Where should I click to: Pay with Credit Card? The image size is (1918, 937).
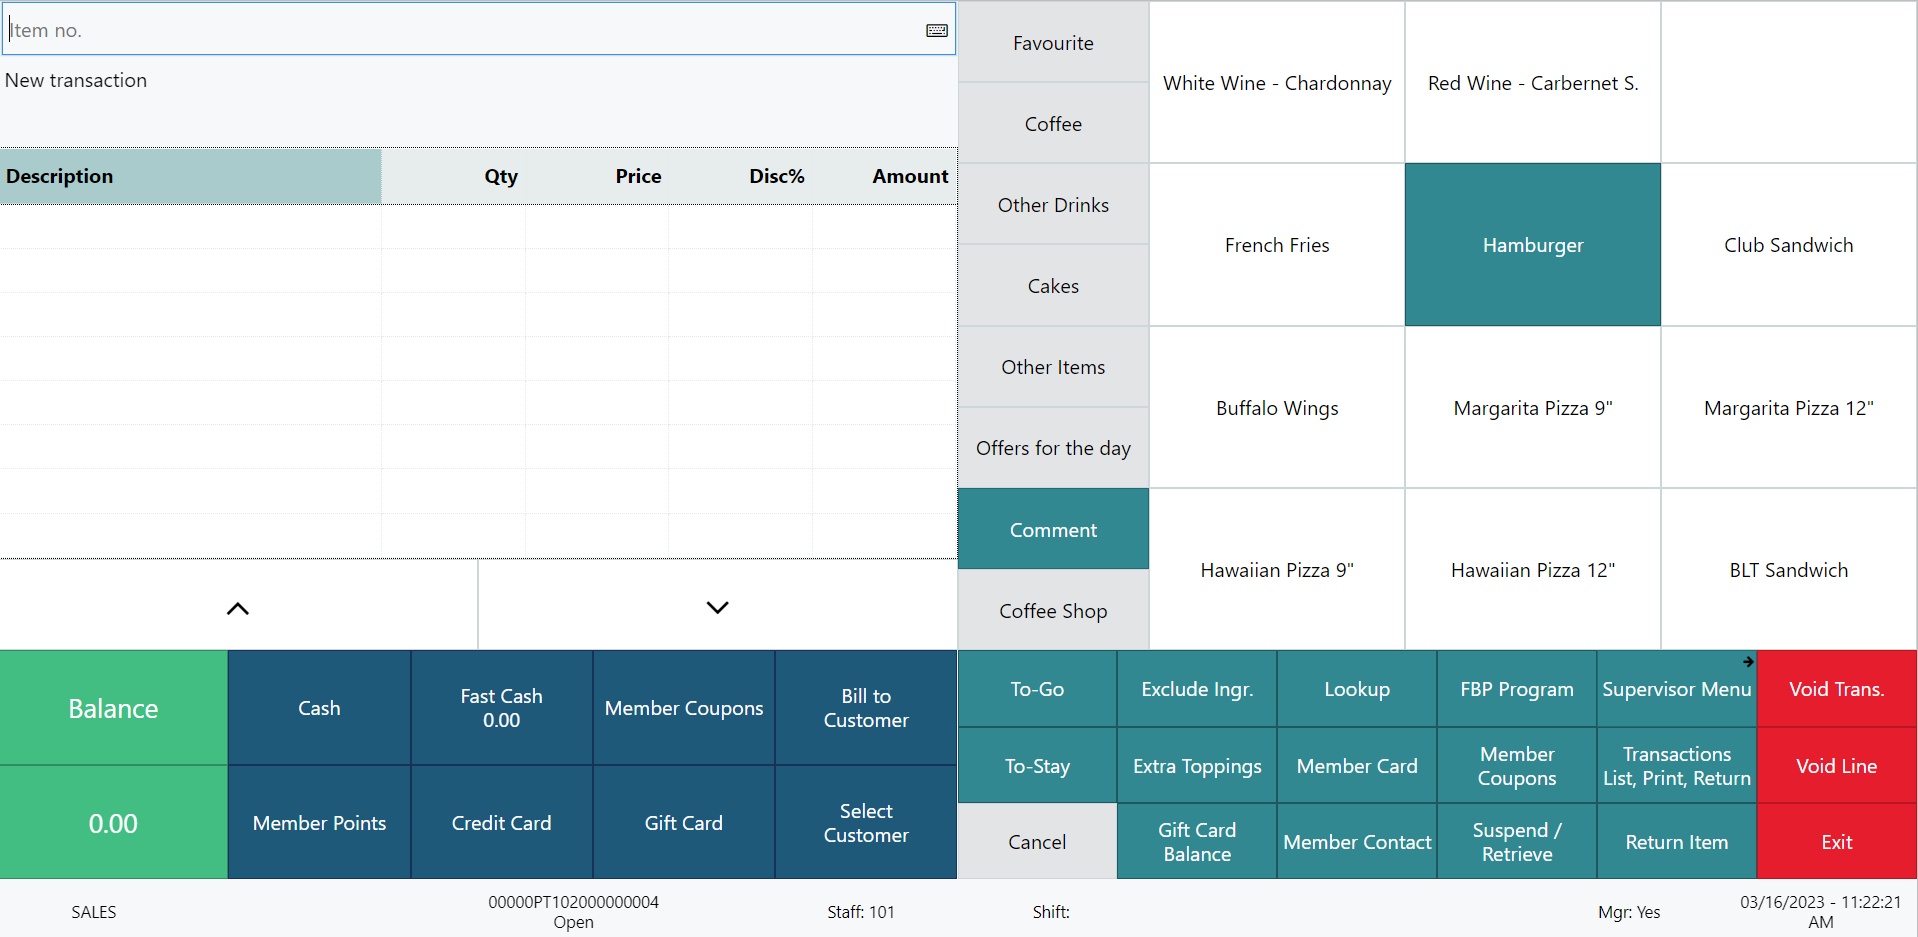click(x=501, y=823)
